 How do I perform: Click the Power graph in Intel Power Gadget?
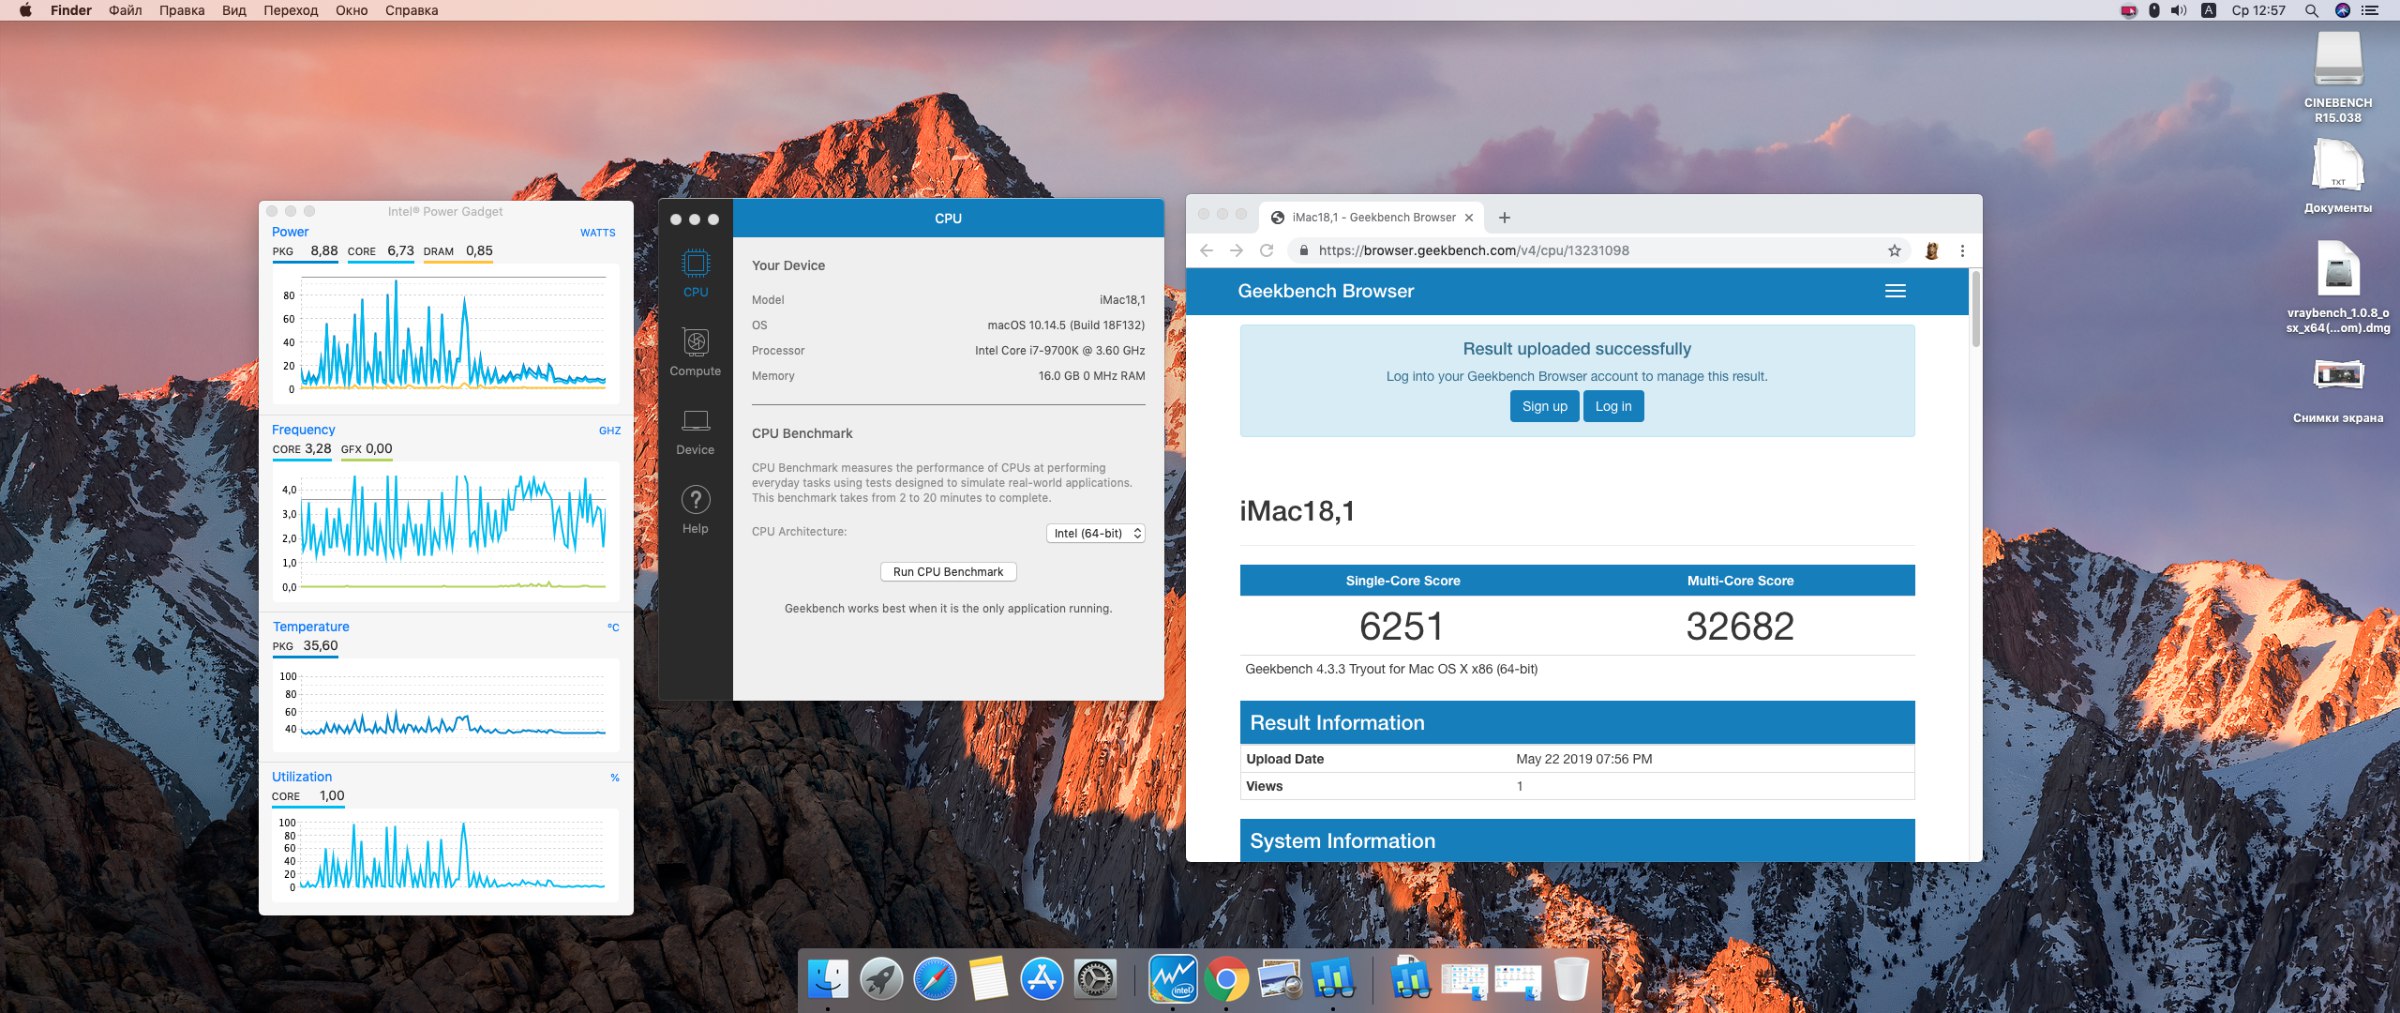(446, 334)
